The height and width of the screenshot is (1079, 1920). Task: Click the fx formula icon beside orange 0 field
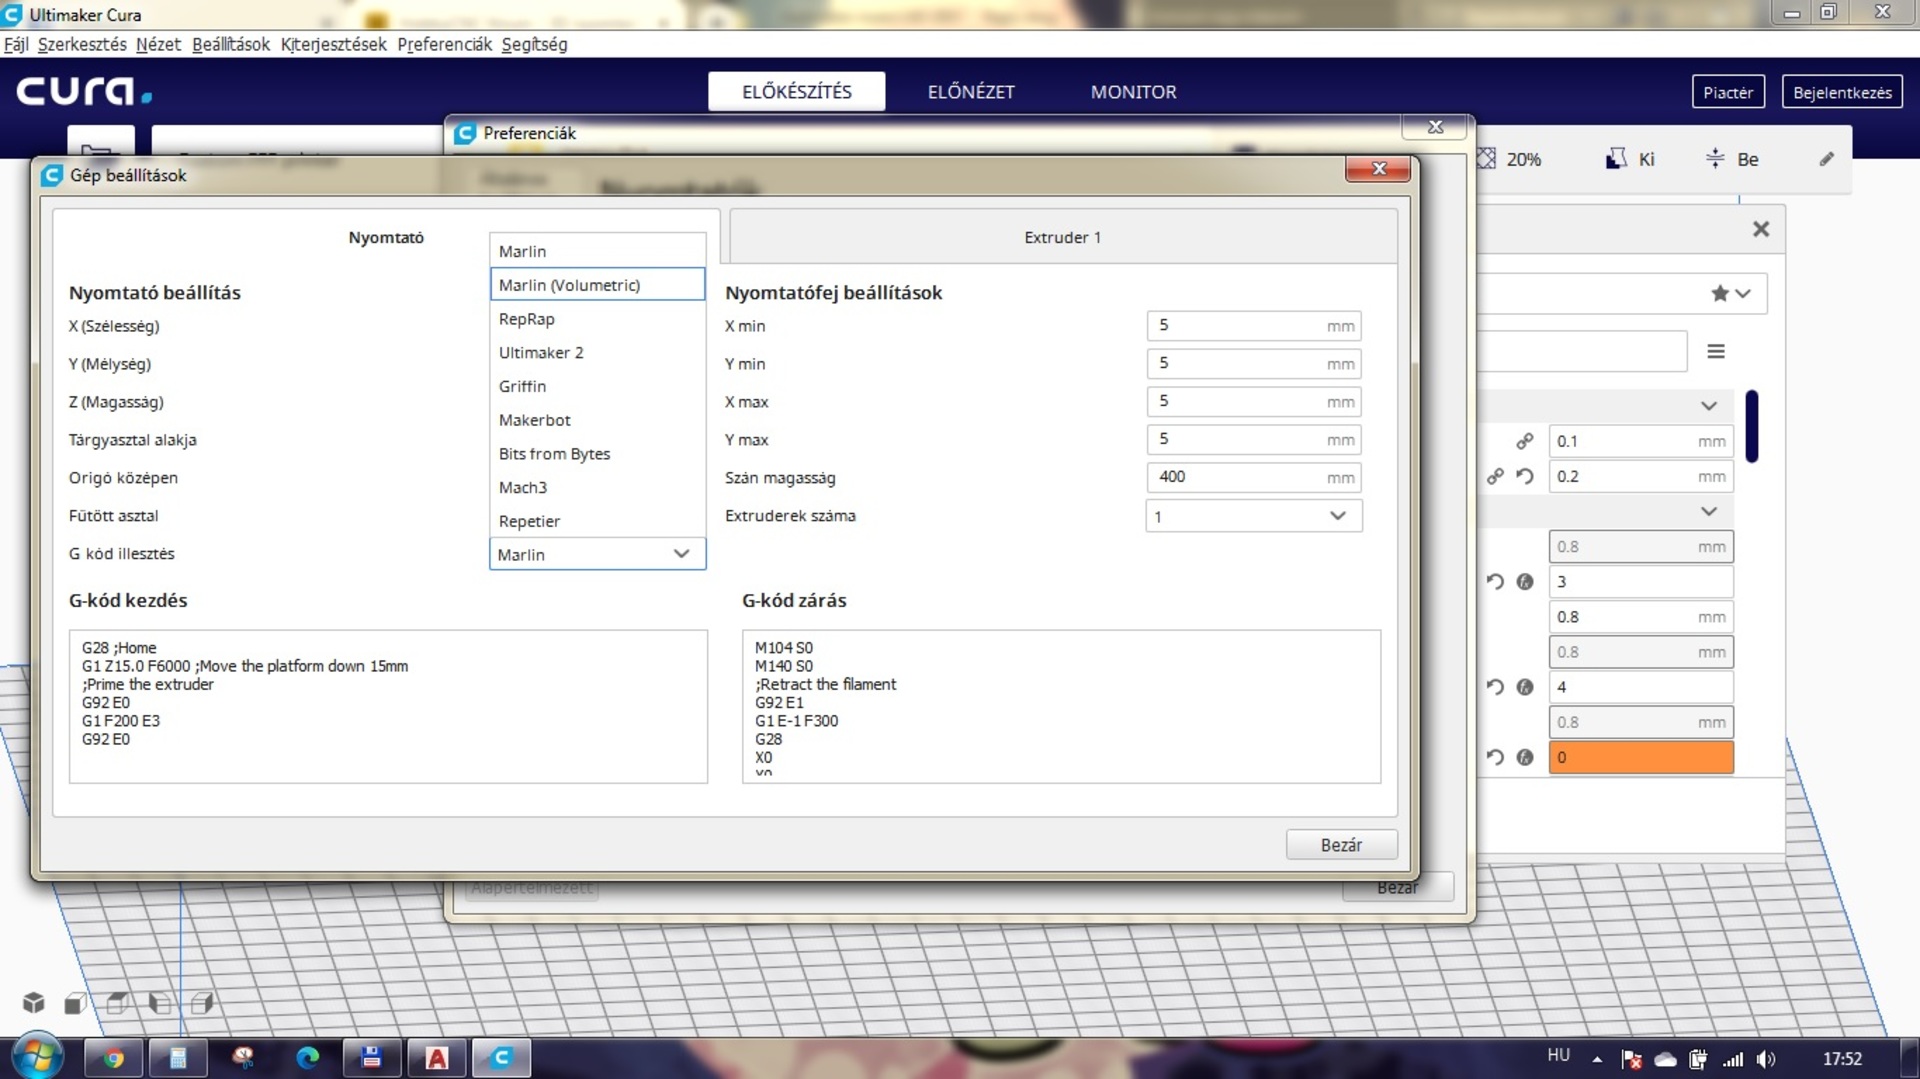[x=1525, y=757]
